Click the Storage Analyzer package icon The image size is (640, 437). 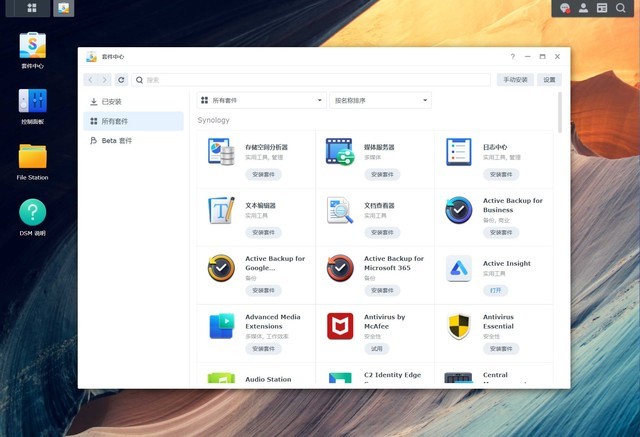coord(221,152)
